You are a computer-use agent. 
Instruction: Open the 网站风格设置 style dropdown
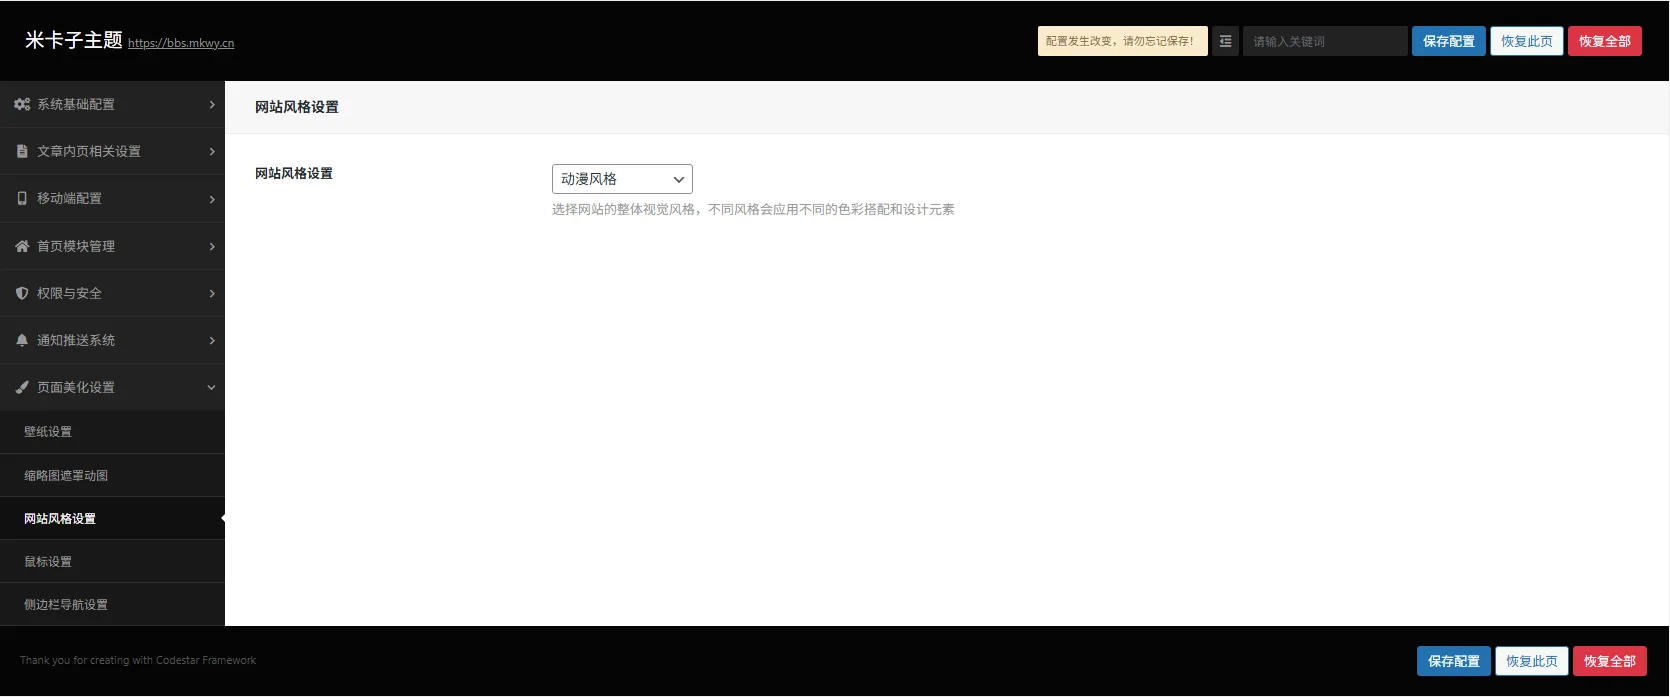tap(622, 179)
